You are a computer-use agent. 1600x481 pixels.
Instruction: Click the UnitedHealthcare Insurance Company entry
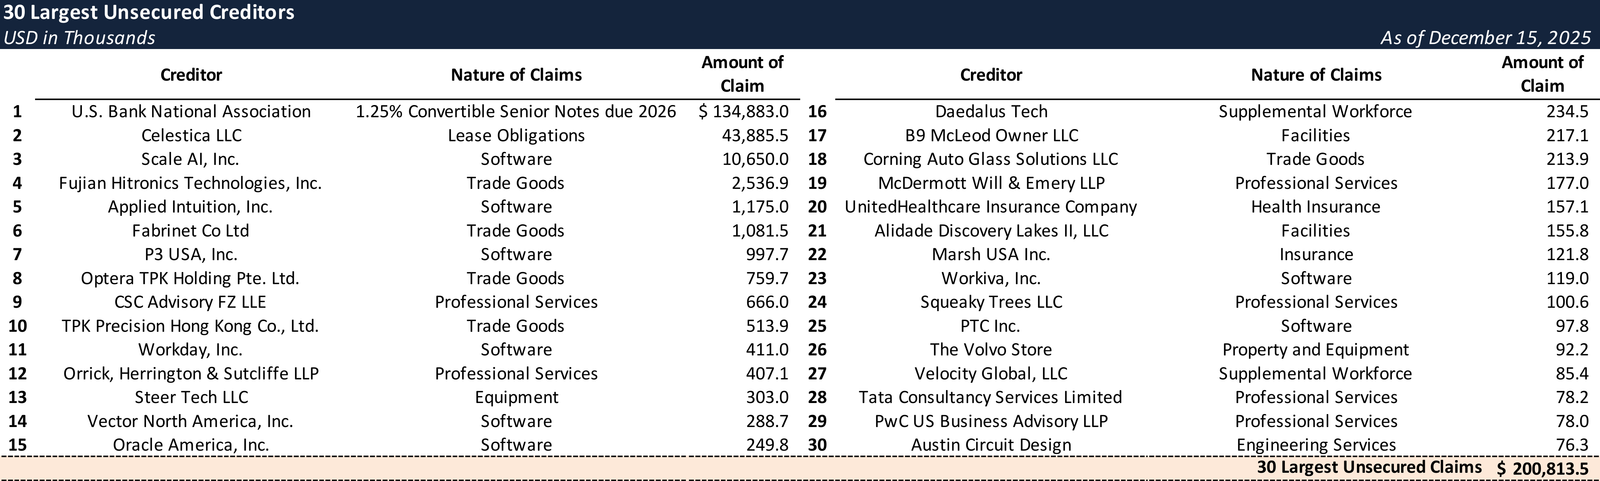point(991,207)
